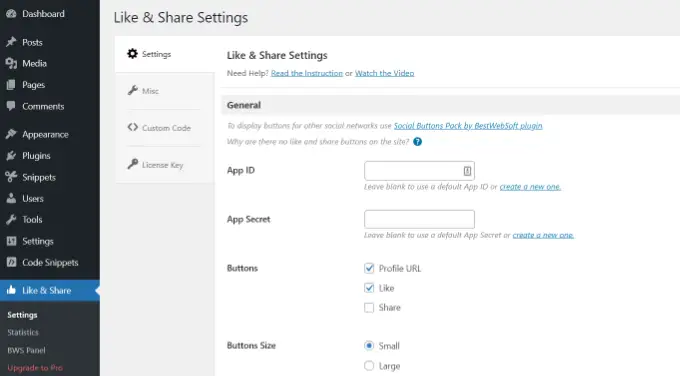Open the Read the Instruction link
Image resolution: width=680 pixels, height=376 pixels.
307,73
